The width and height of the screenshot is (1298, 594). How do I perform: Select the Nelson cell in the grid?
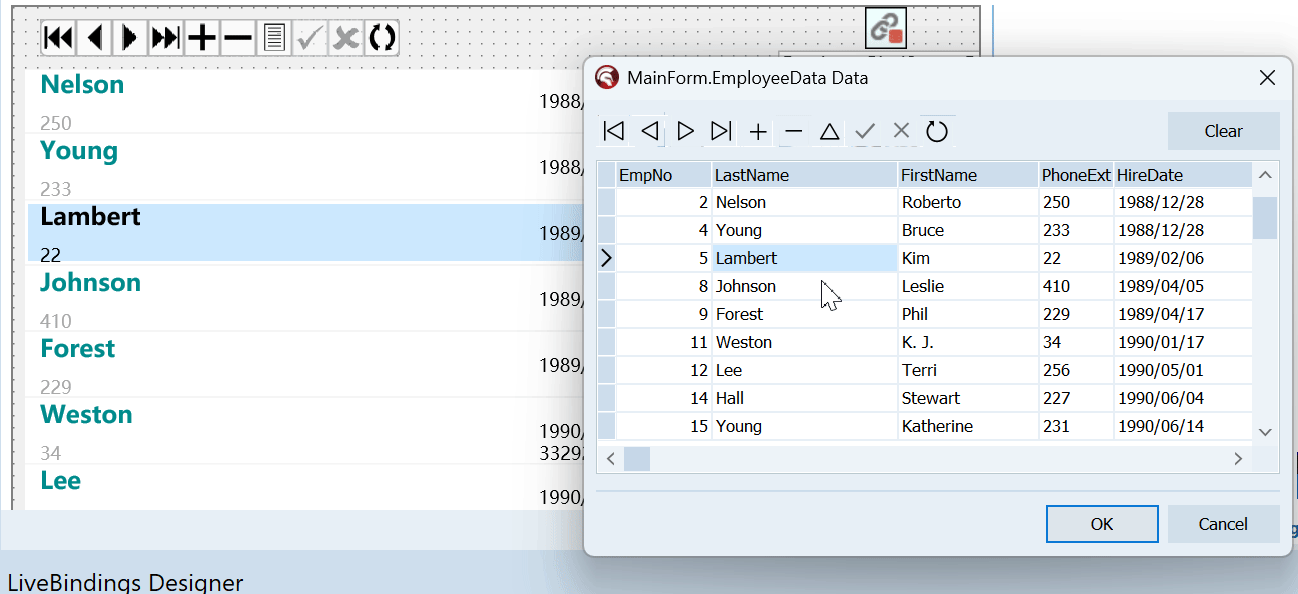[x=805, y=202]
